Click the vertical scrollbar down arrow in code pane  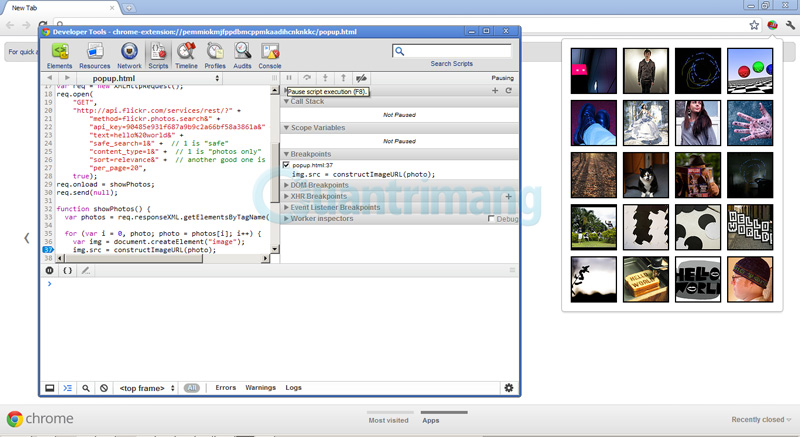point(275,249)
